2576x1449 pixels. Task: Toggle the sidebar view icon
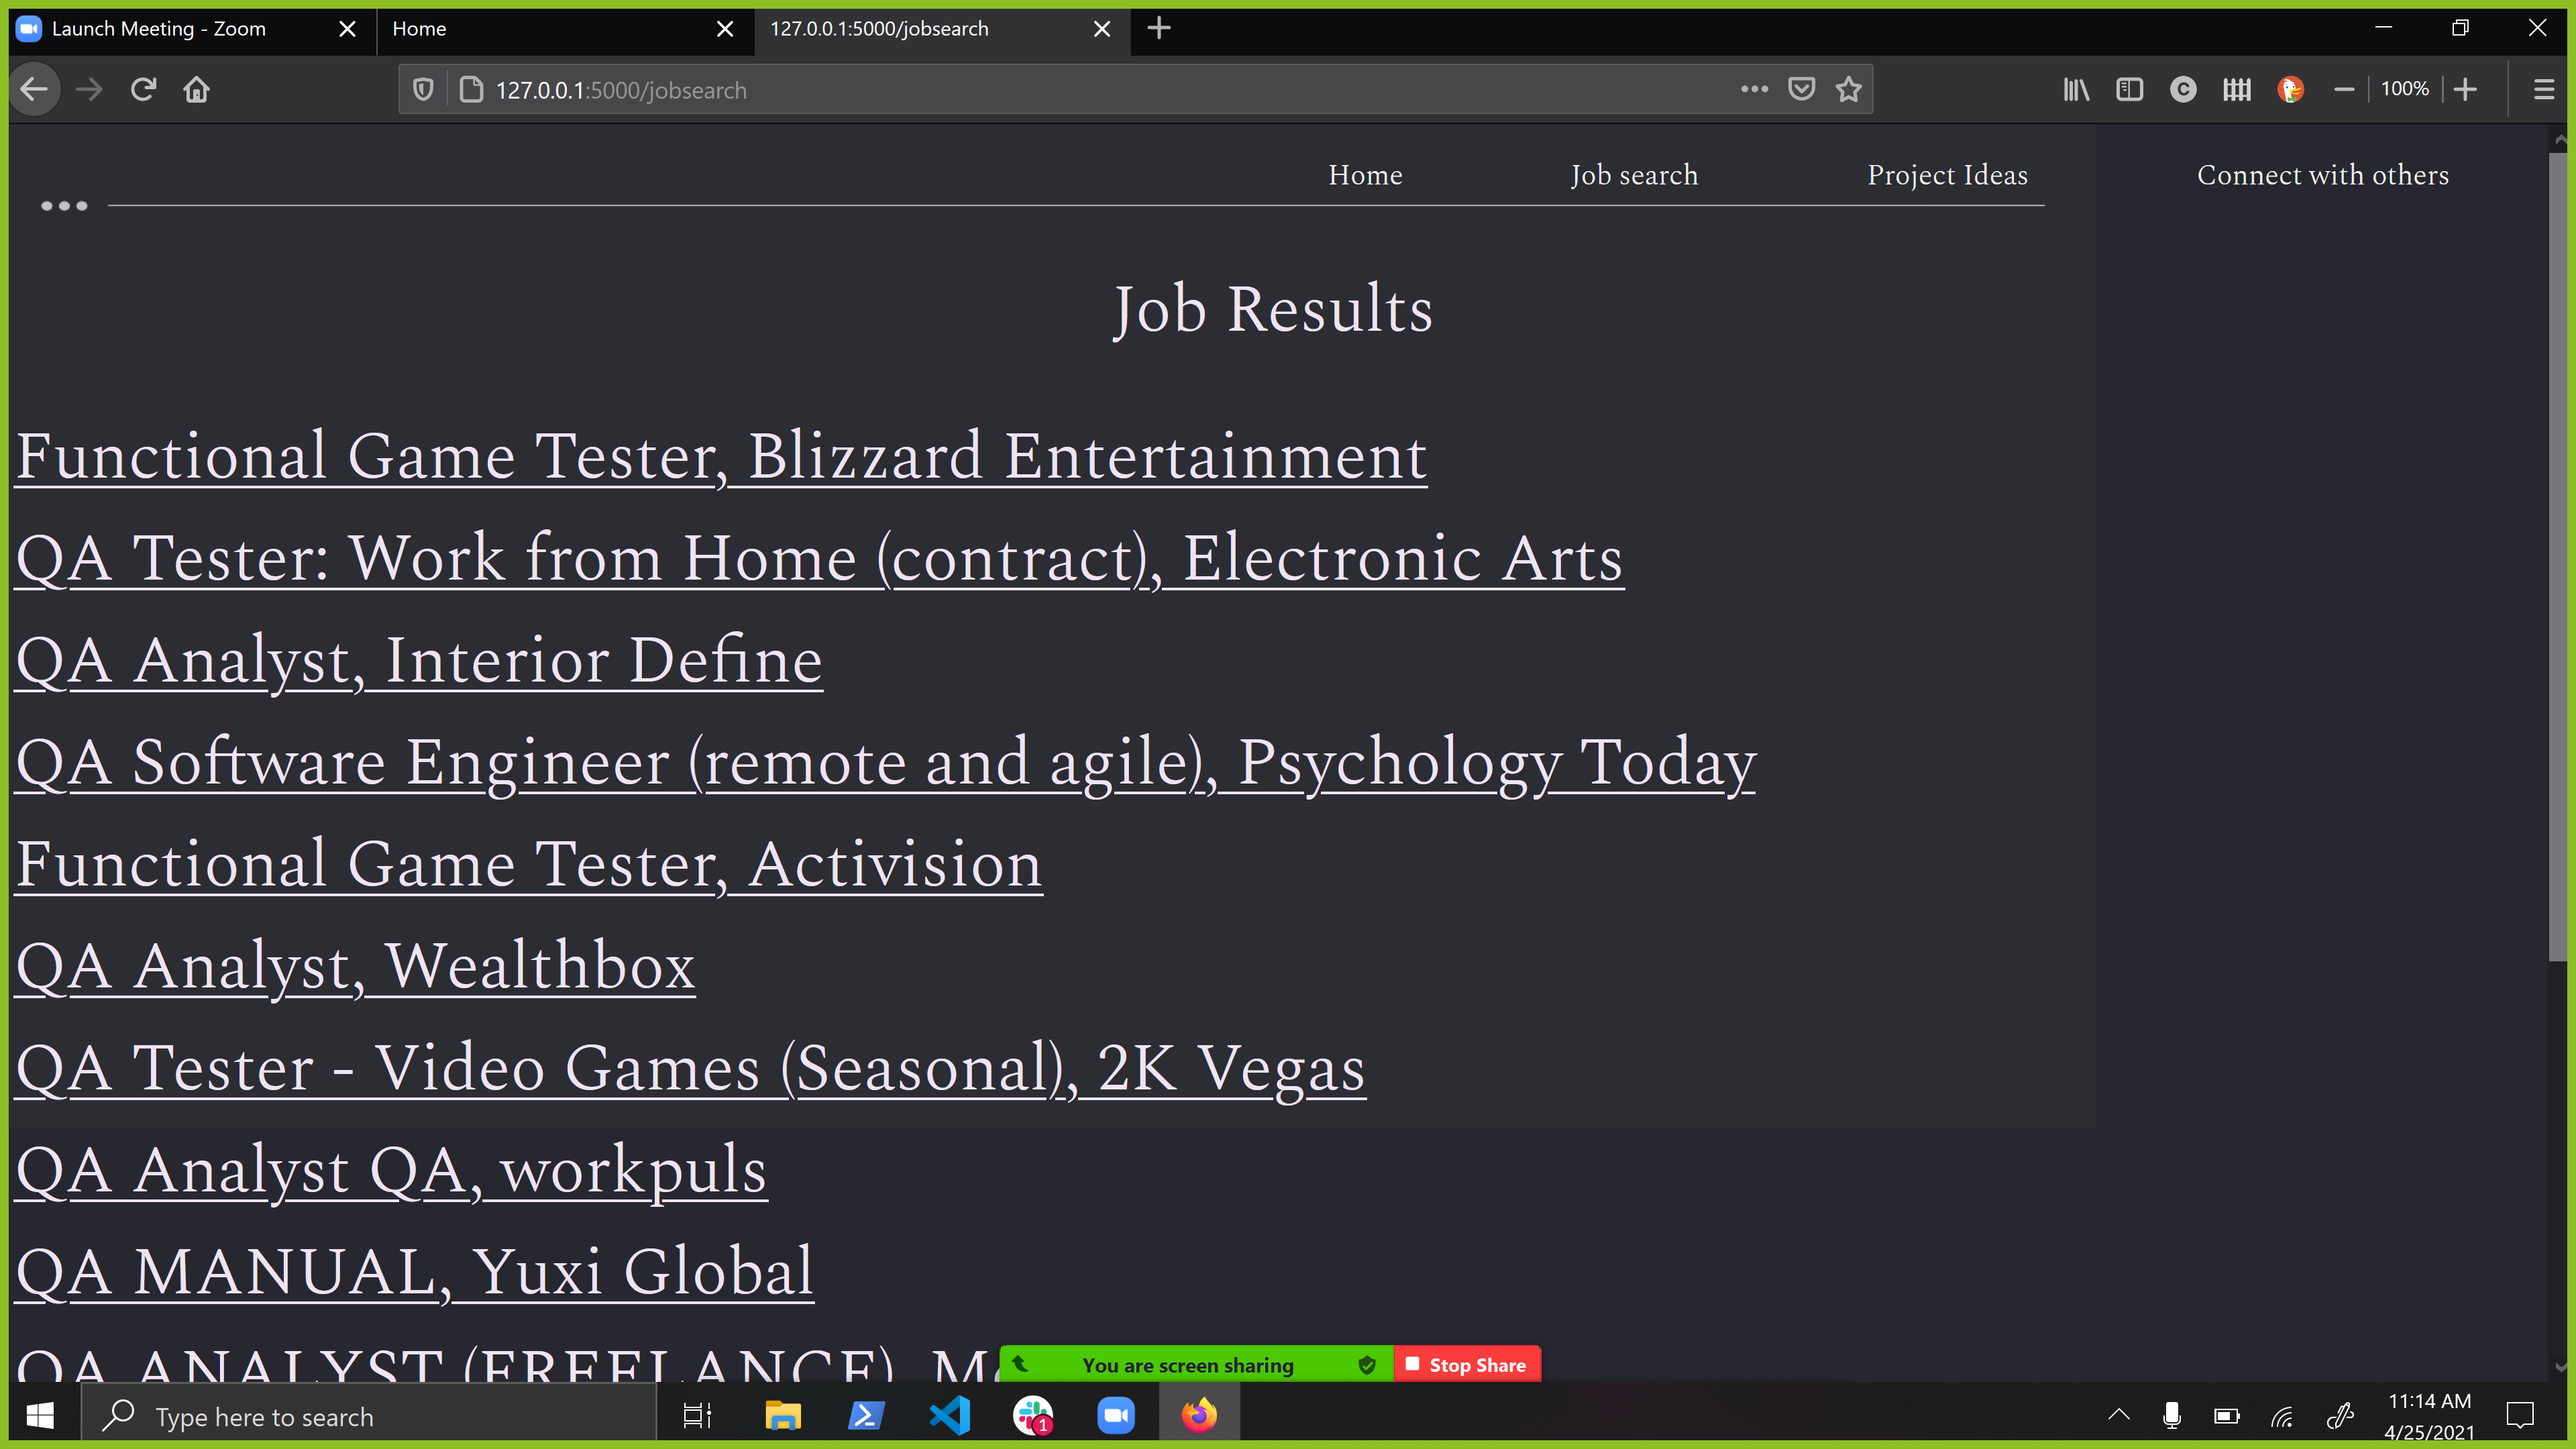tap(2129, 90)
